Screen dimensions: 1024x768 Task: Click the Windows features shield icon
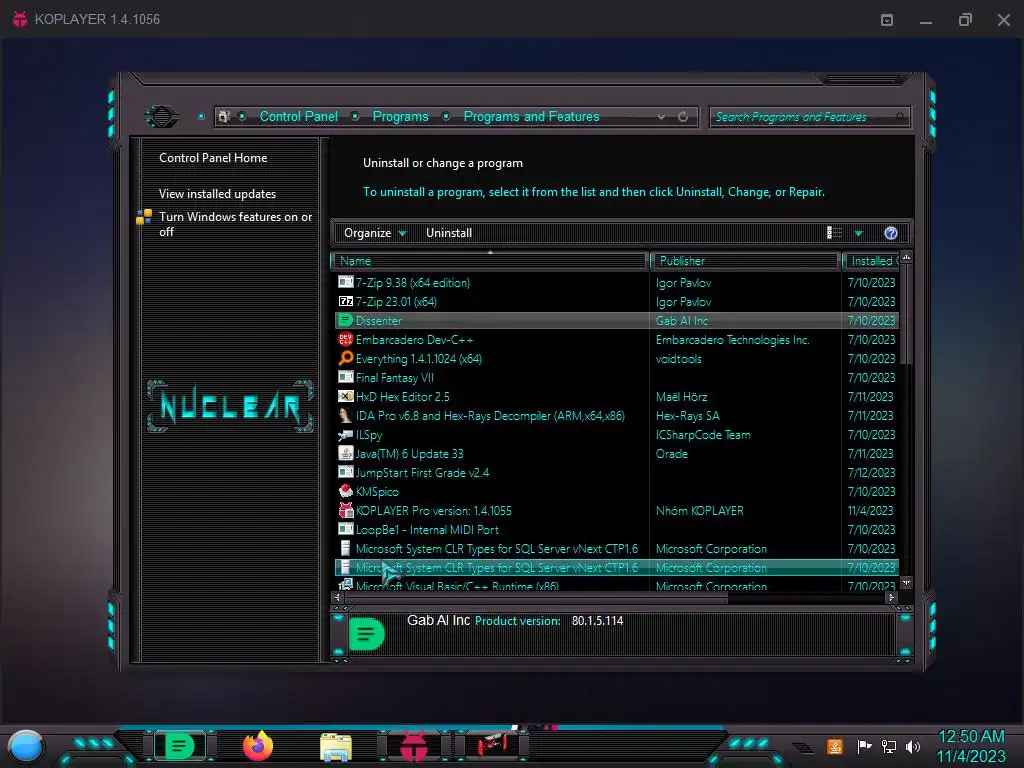pos(144,217)
